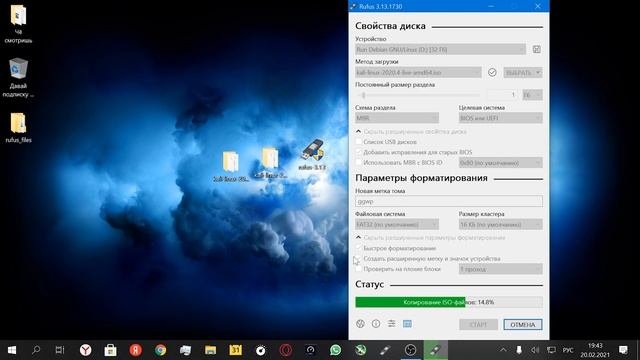Show hidden tray icons chevron
Screen dimensions: 640x360
(503, 350)
